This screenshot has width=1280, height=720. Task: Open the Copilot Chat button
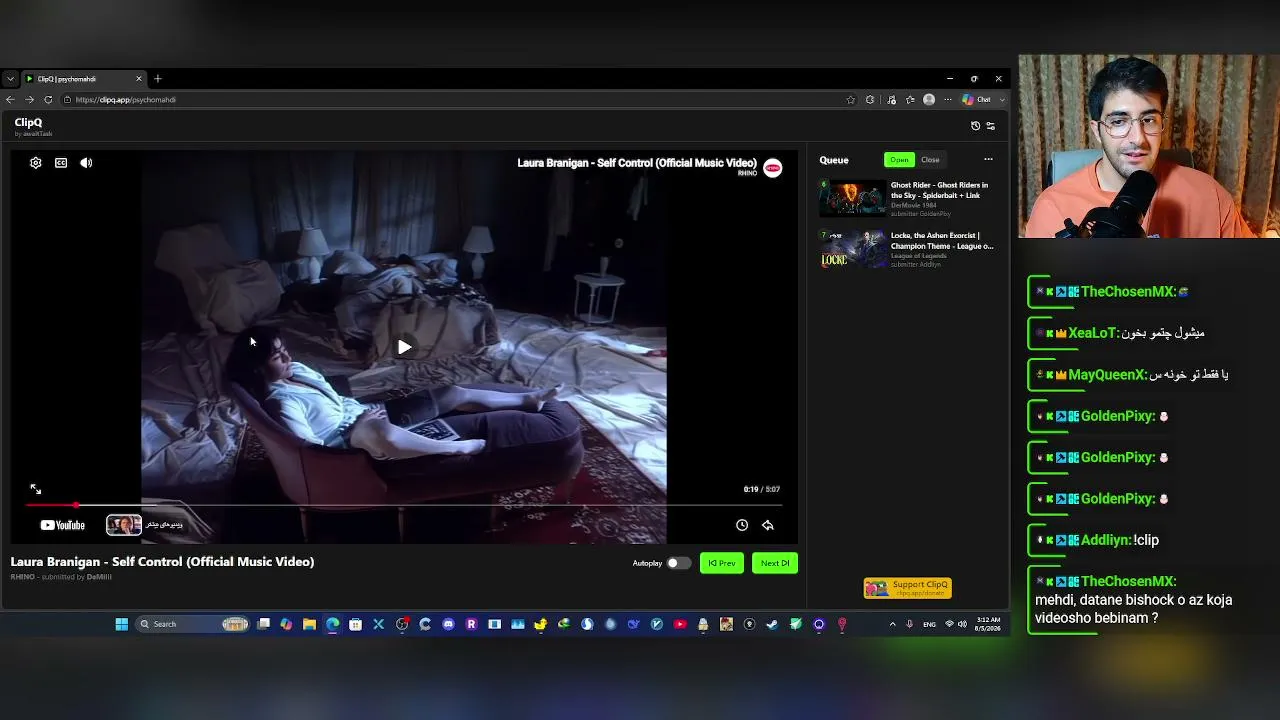[x=977, y=100]
